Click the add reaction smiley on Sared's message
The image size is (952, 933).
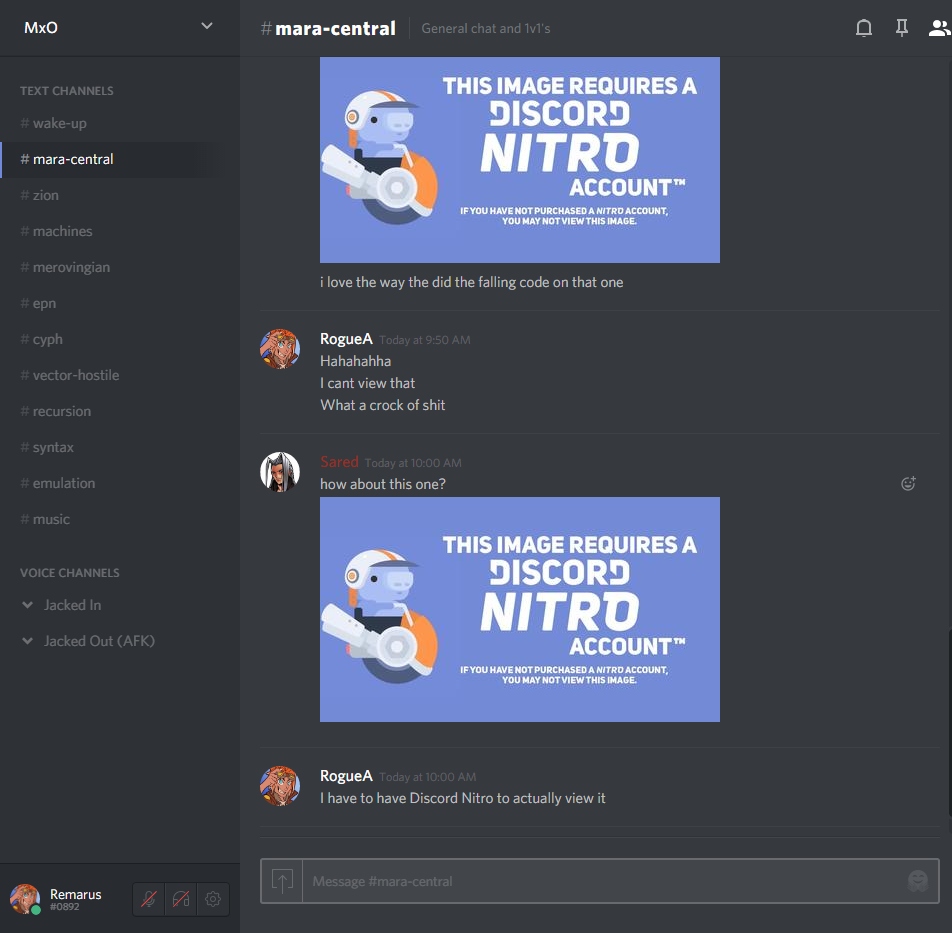[908, 484]
